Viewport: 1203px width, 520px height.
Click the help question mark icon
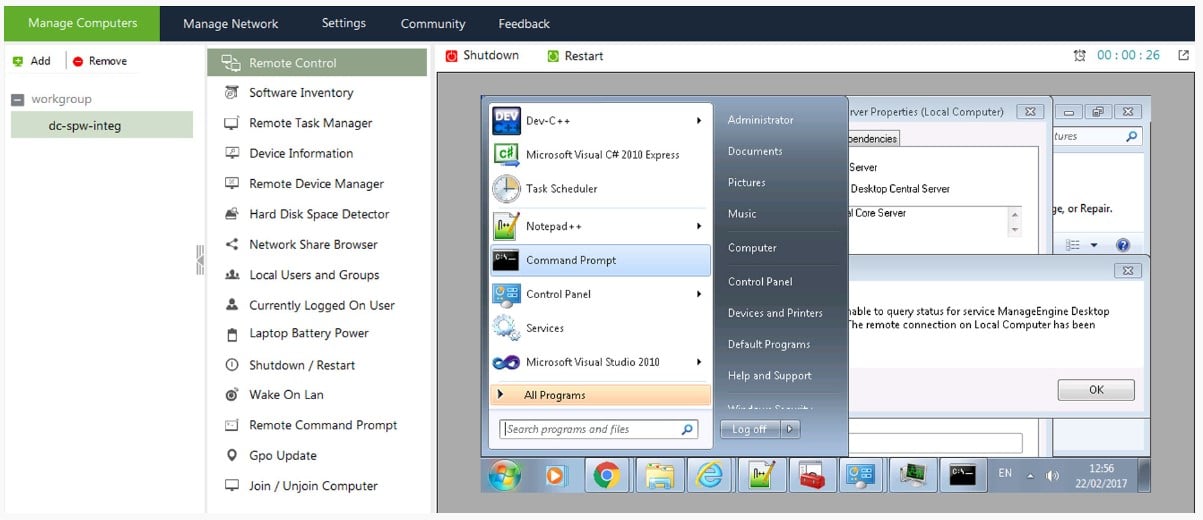coord(1122,245)
